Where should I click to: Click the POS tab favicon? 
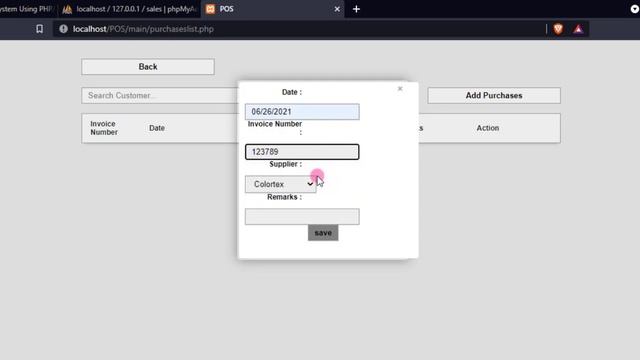click(210, 9)
